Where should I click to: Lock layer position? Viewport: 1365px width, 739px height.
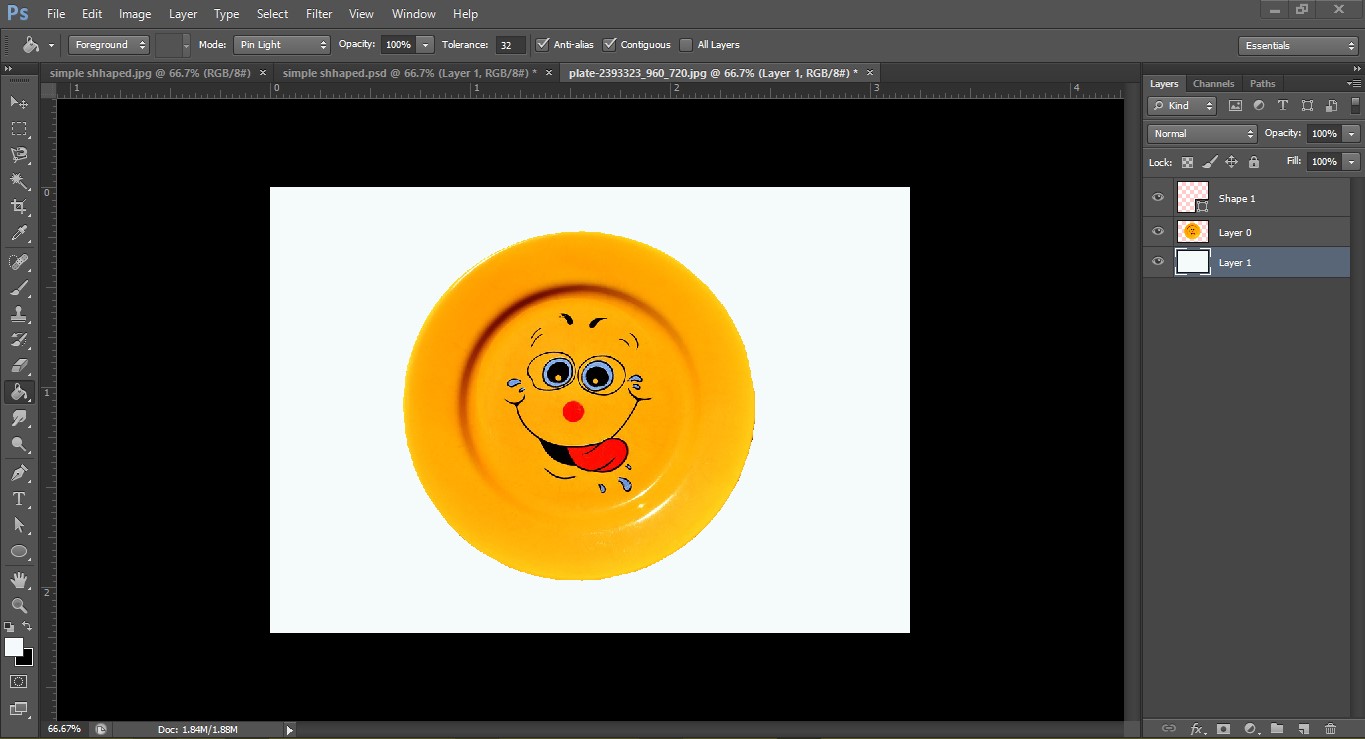(x=1232, y=162)
